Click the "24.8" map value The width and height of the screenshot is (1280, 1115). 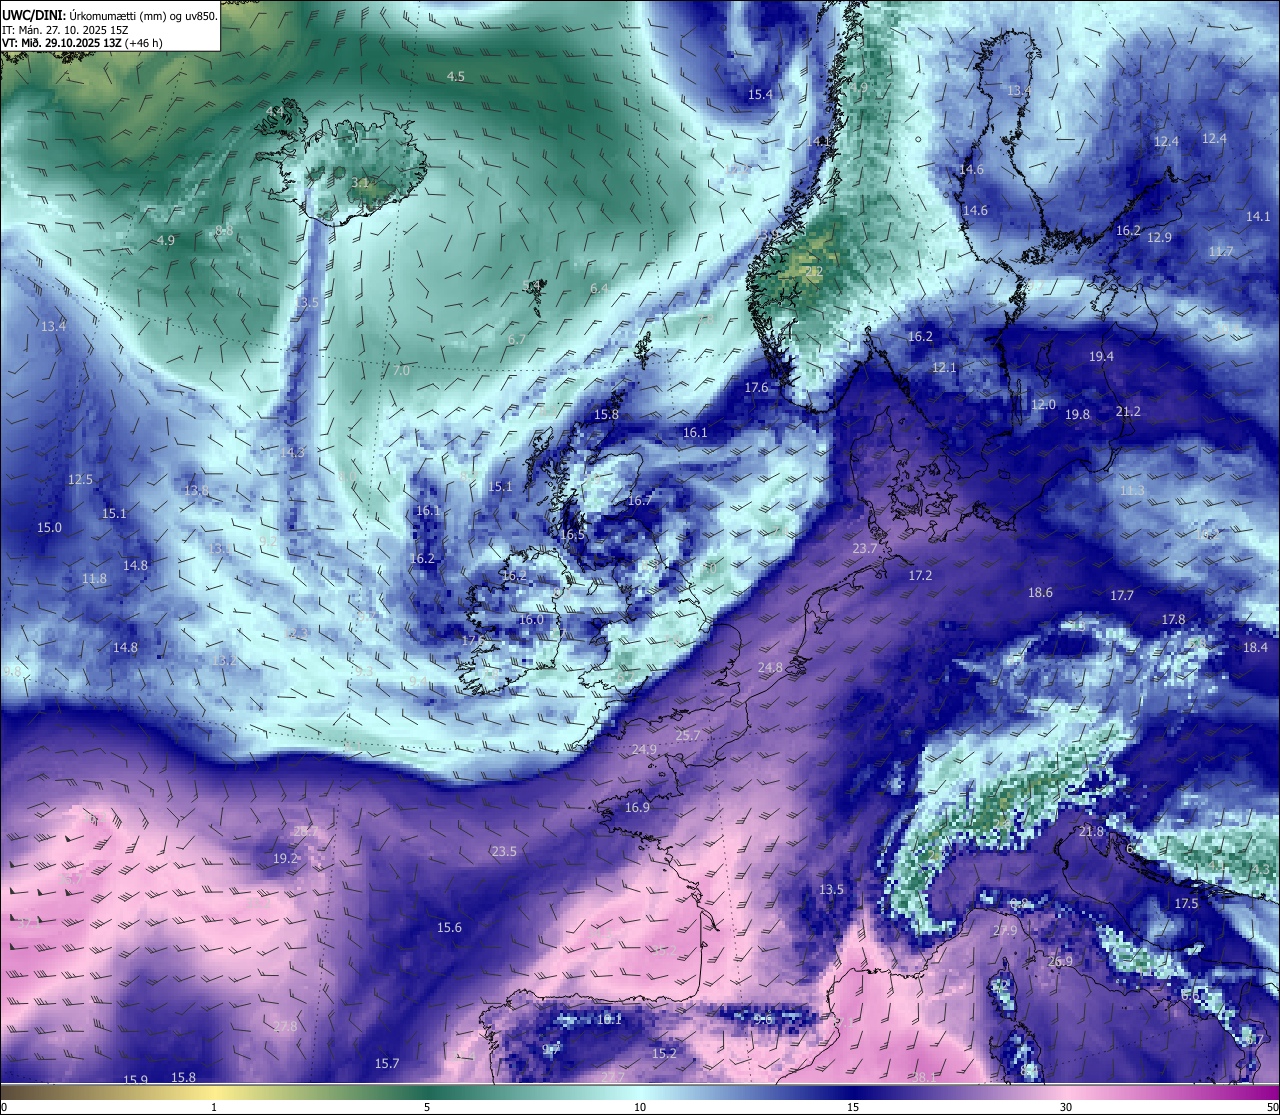coord(770,668)
